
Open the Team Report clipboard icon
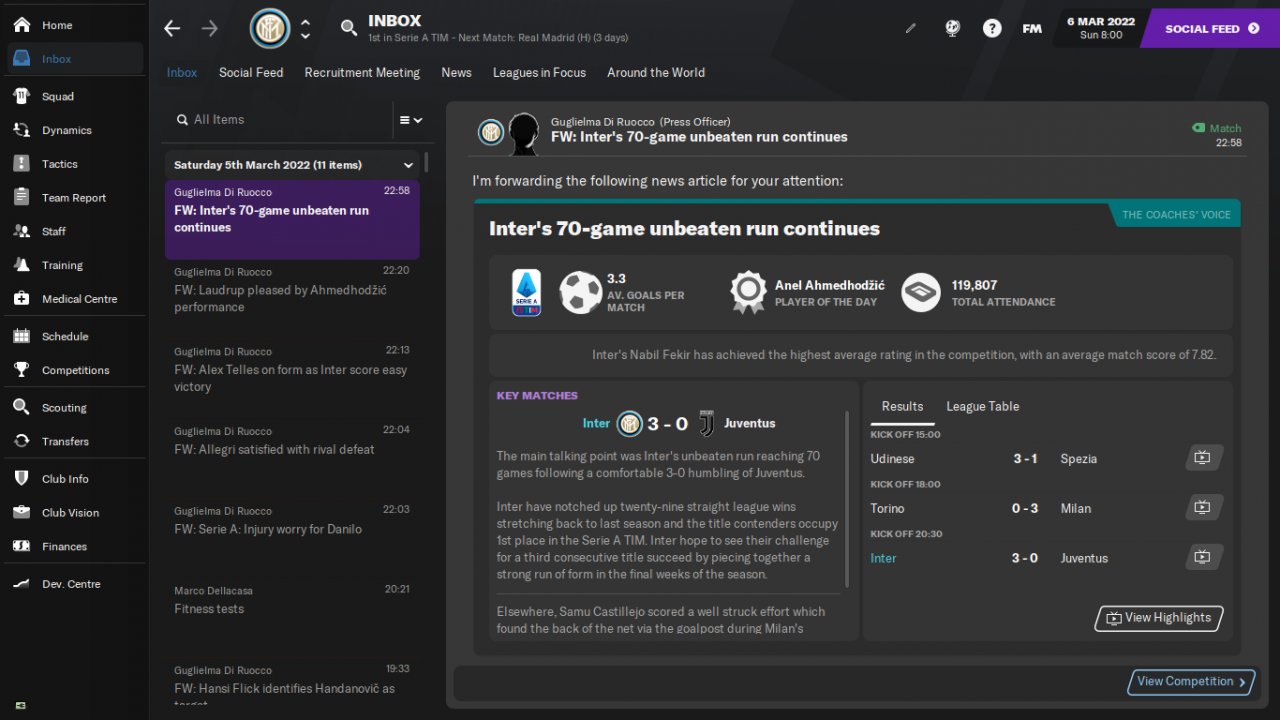coord(21,197)
